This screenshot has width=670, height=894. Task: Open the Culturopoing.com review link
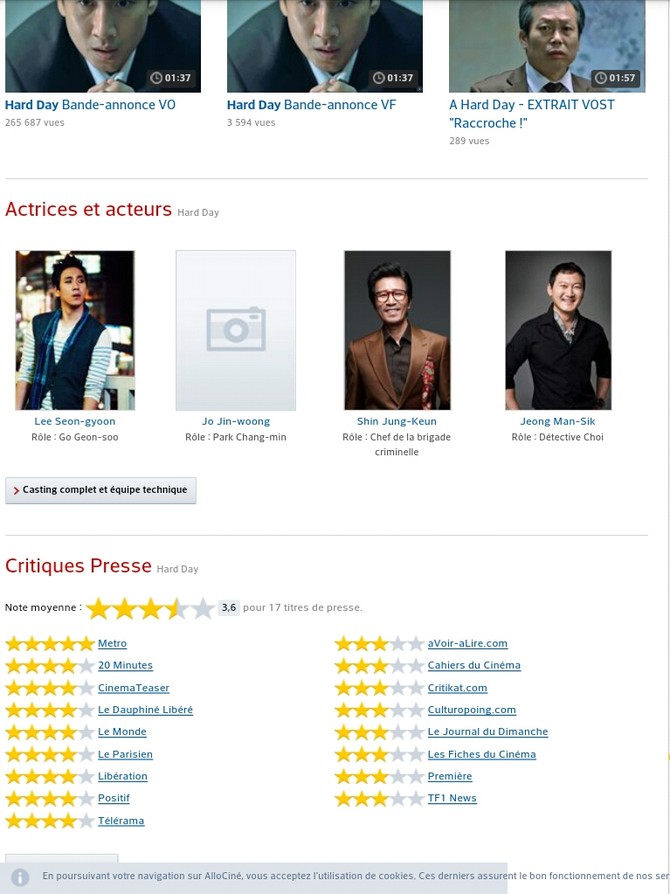[x=472, y=710]
